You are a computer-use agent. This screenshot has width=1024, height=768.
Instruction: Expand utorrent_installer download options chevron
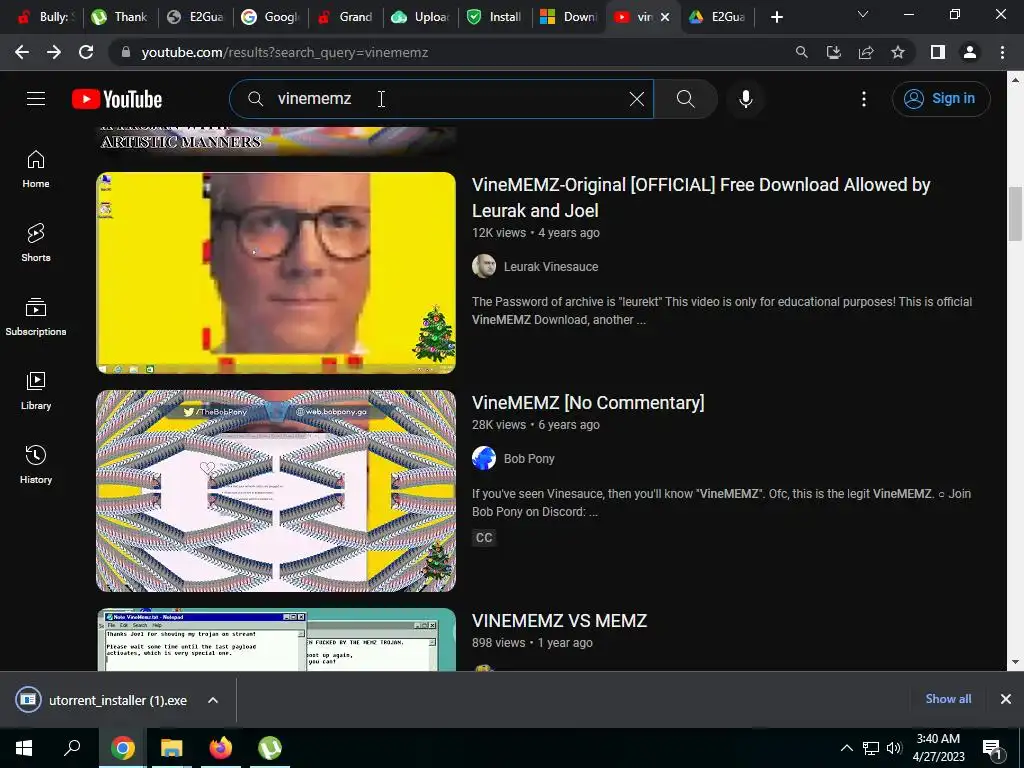pos(213,700)
